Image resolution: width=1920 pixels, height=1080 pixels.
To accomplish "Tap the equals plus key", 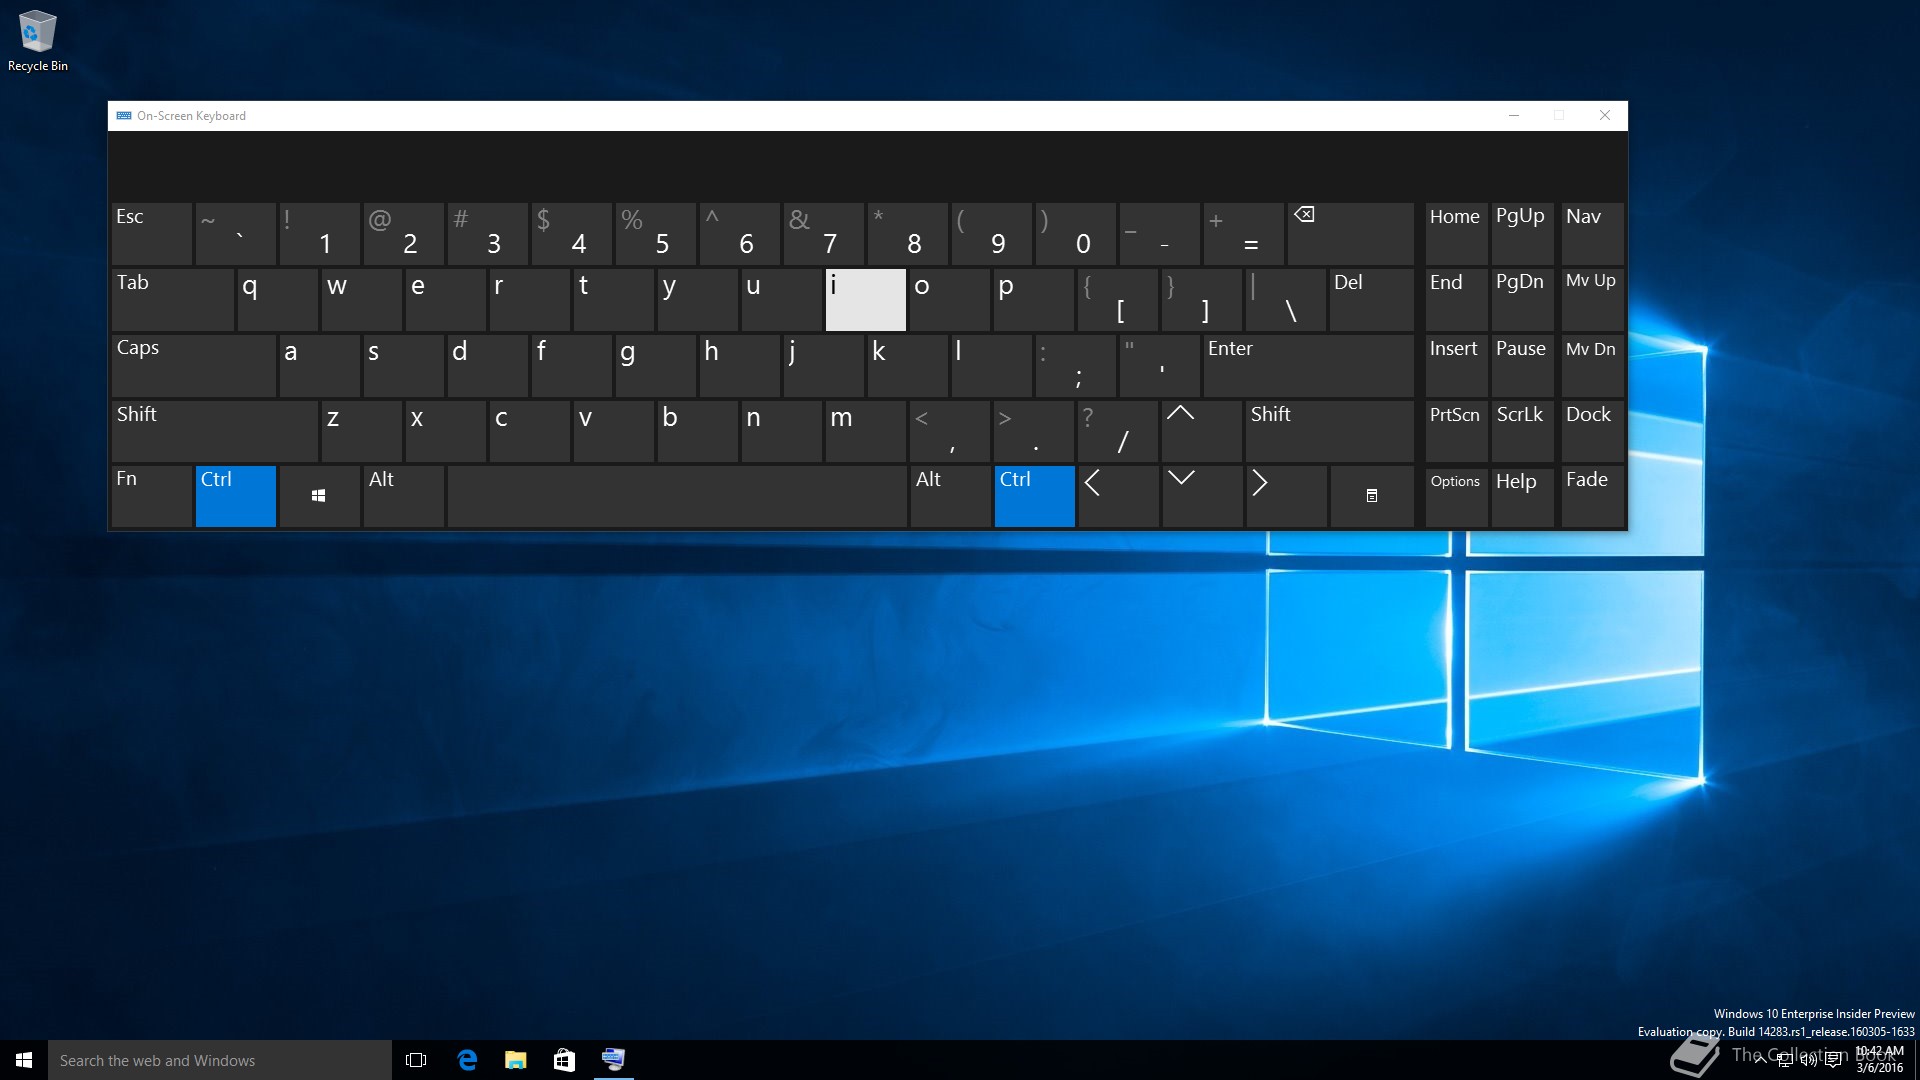I will pyautogui.click(x=1244, y=233).
